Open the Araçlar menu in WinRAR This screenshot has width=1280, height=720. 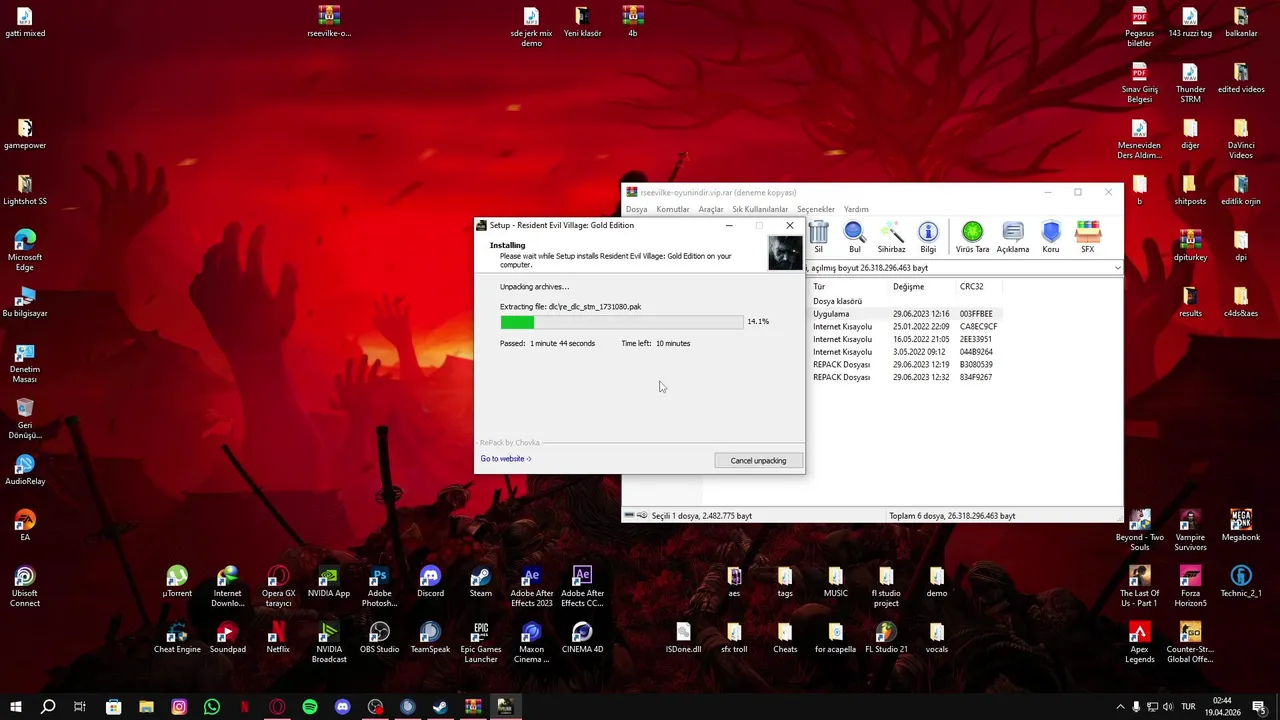pos(711,210)
